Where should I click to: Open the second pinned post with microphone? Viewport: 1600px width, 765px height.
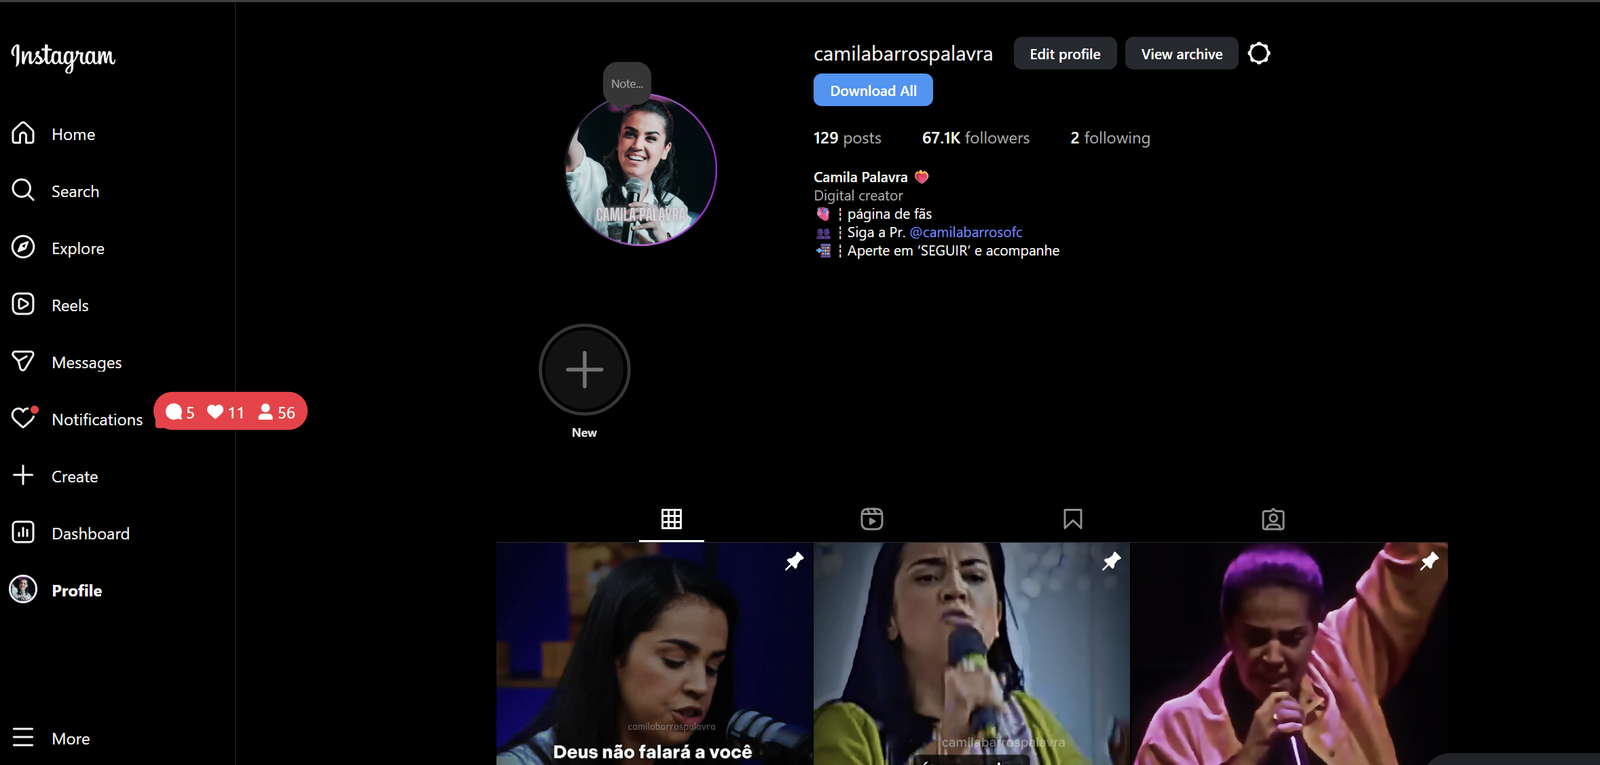[972, 654]
